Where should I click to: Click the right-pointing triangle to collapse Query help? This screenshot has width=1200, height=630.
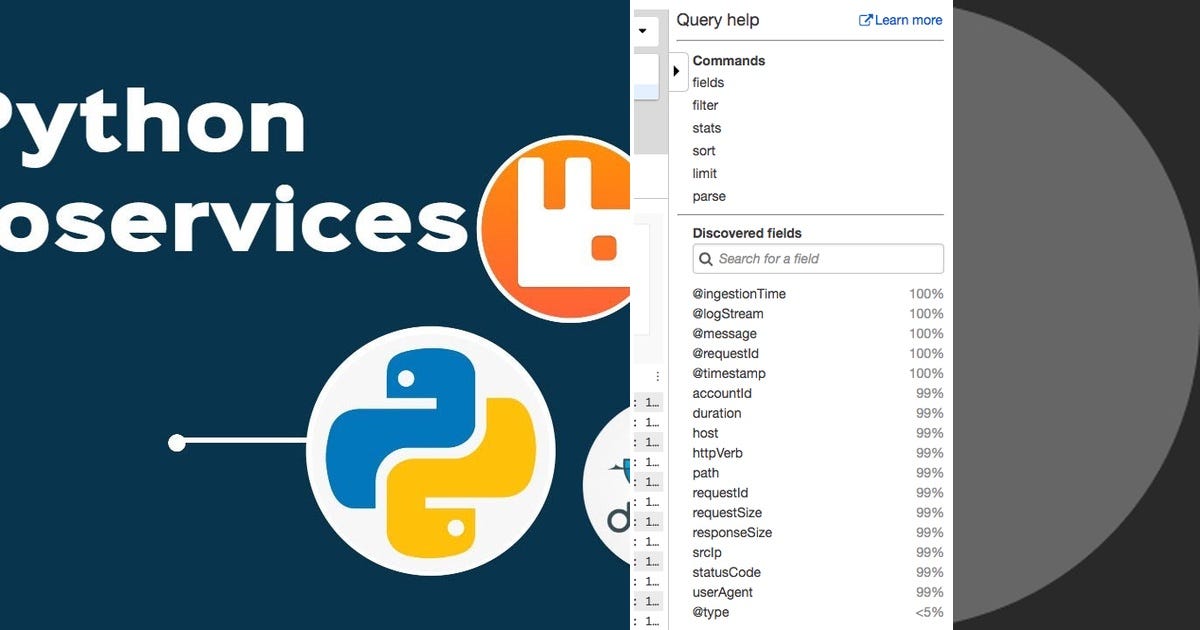click(677, 71)
